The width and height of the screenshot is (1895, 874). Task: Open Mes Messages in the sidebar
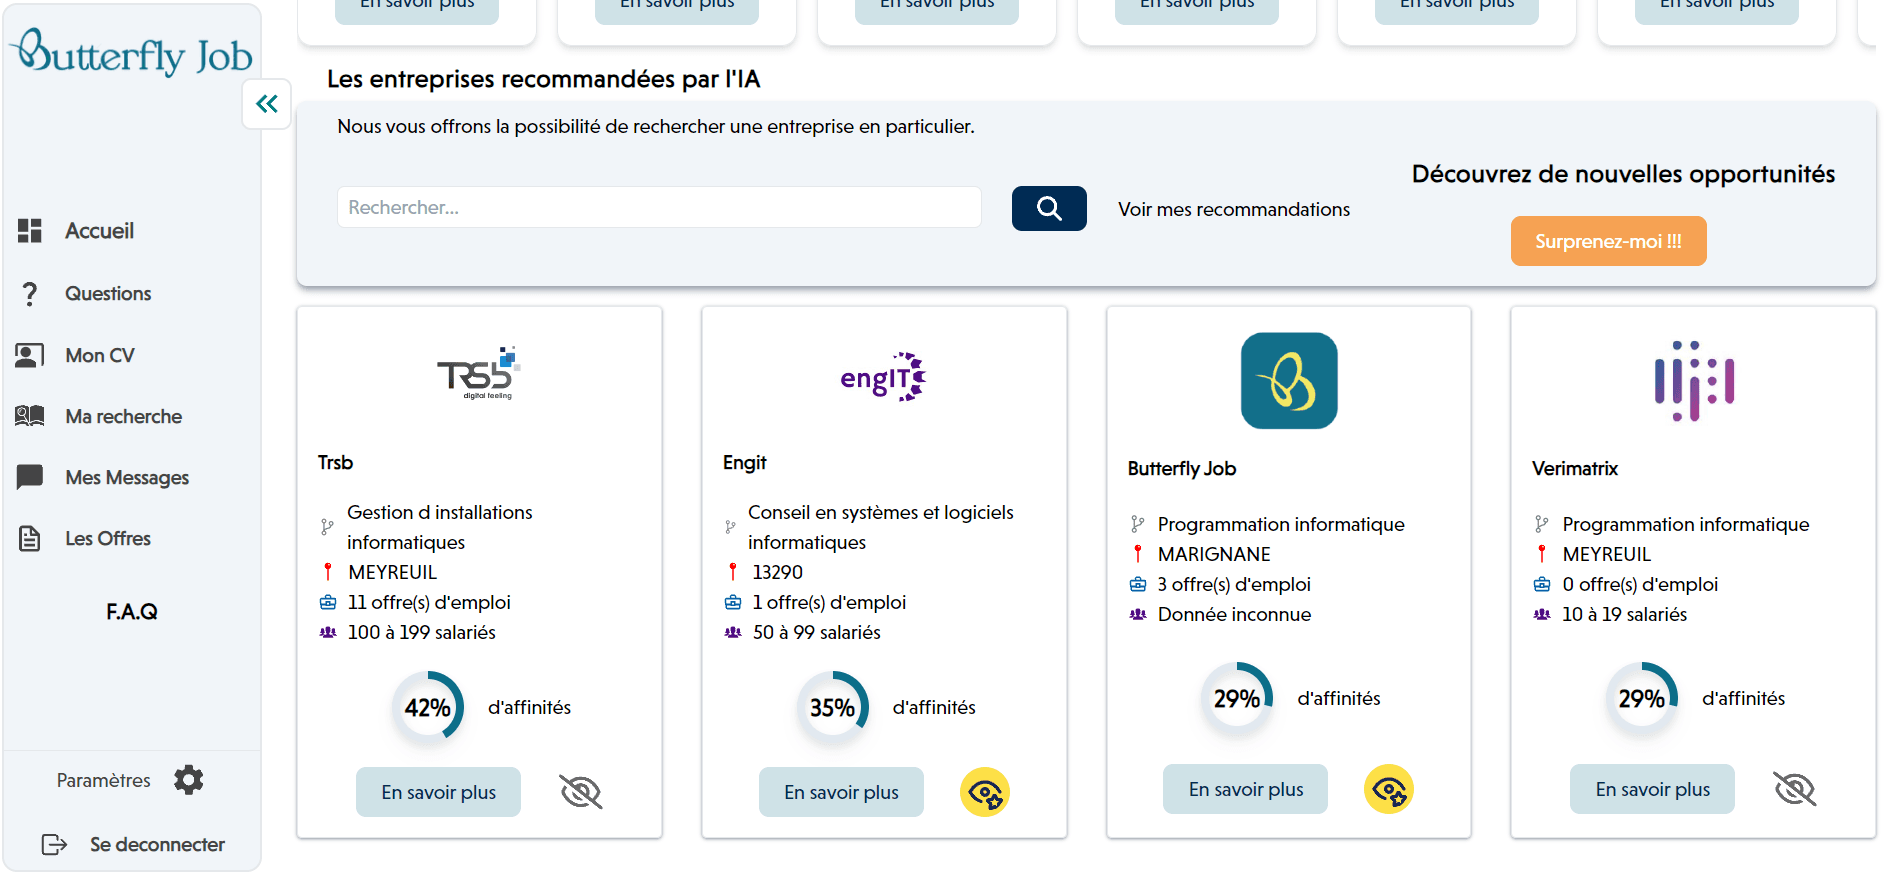[x=127, y=477]
